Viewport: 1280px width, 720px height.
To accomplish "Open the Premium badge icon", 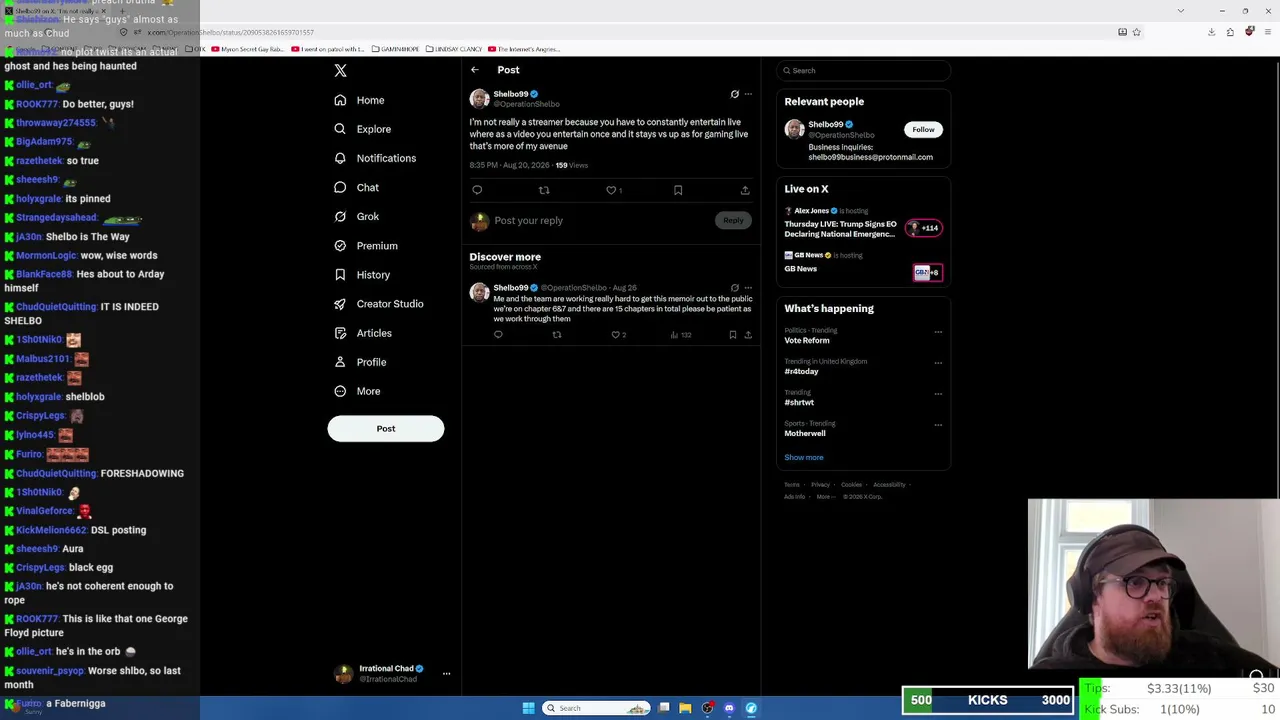I will click(x=340, y=245).
